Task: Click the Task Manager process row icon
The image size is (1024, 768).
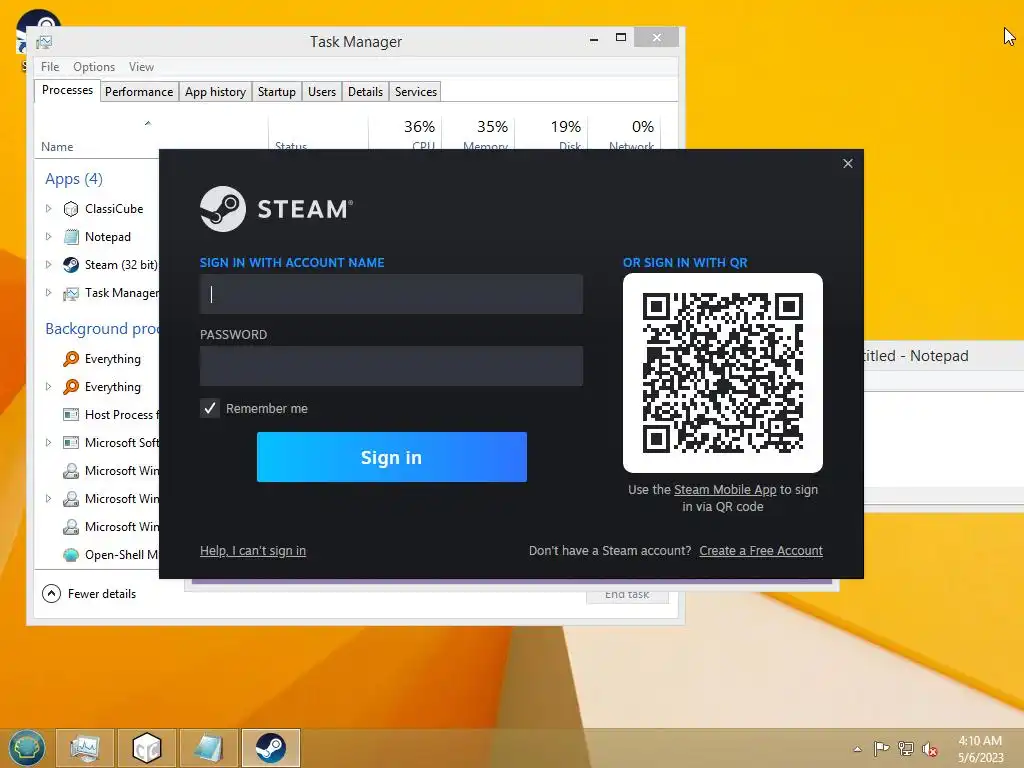Action: coord(71,293)
